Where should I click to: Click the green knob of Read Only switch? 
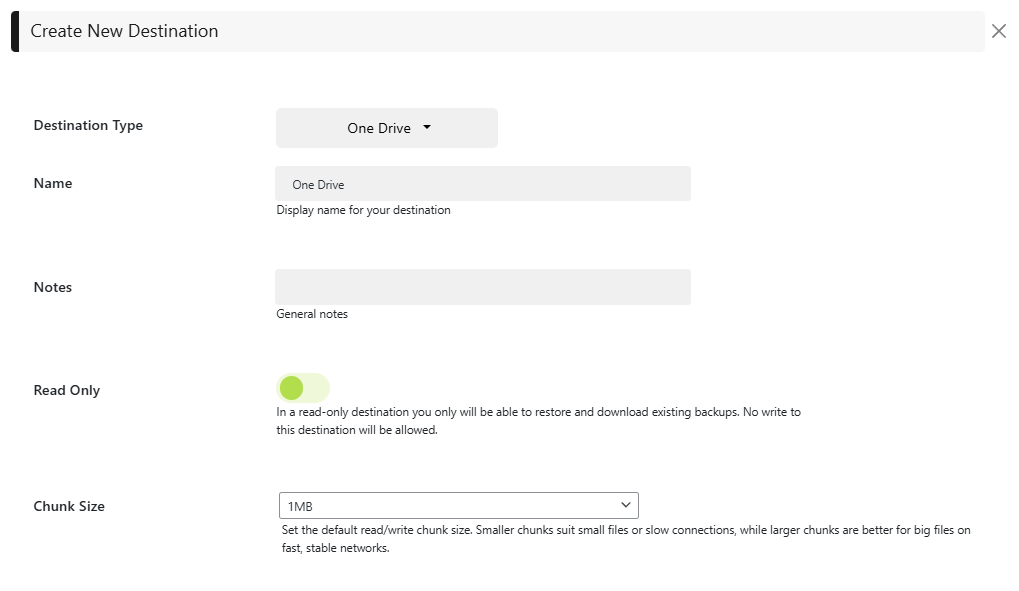[291, 388]
